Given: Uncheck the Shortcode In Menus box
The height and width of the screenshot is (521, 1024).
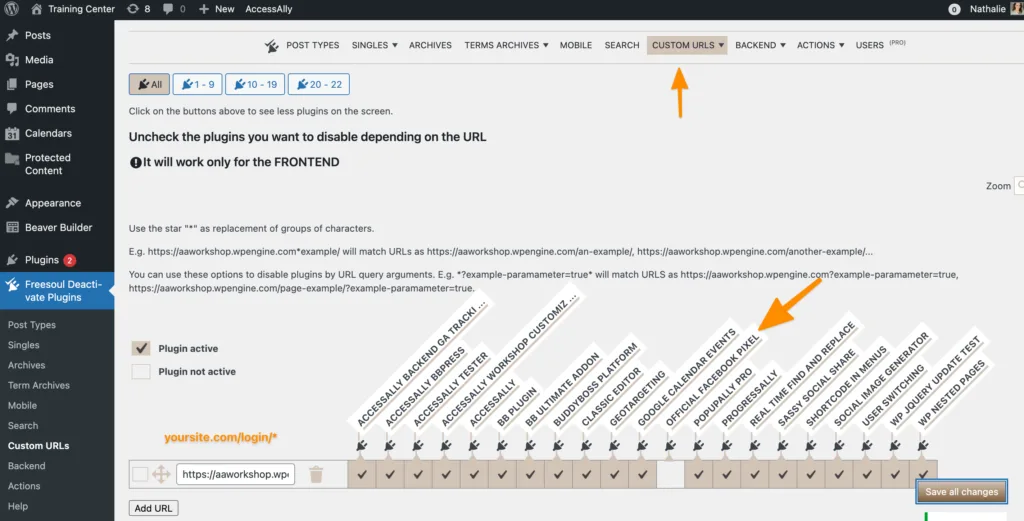Looking at the screenshot, I should point(810,475).
